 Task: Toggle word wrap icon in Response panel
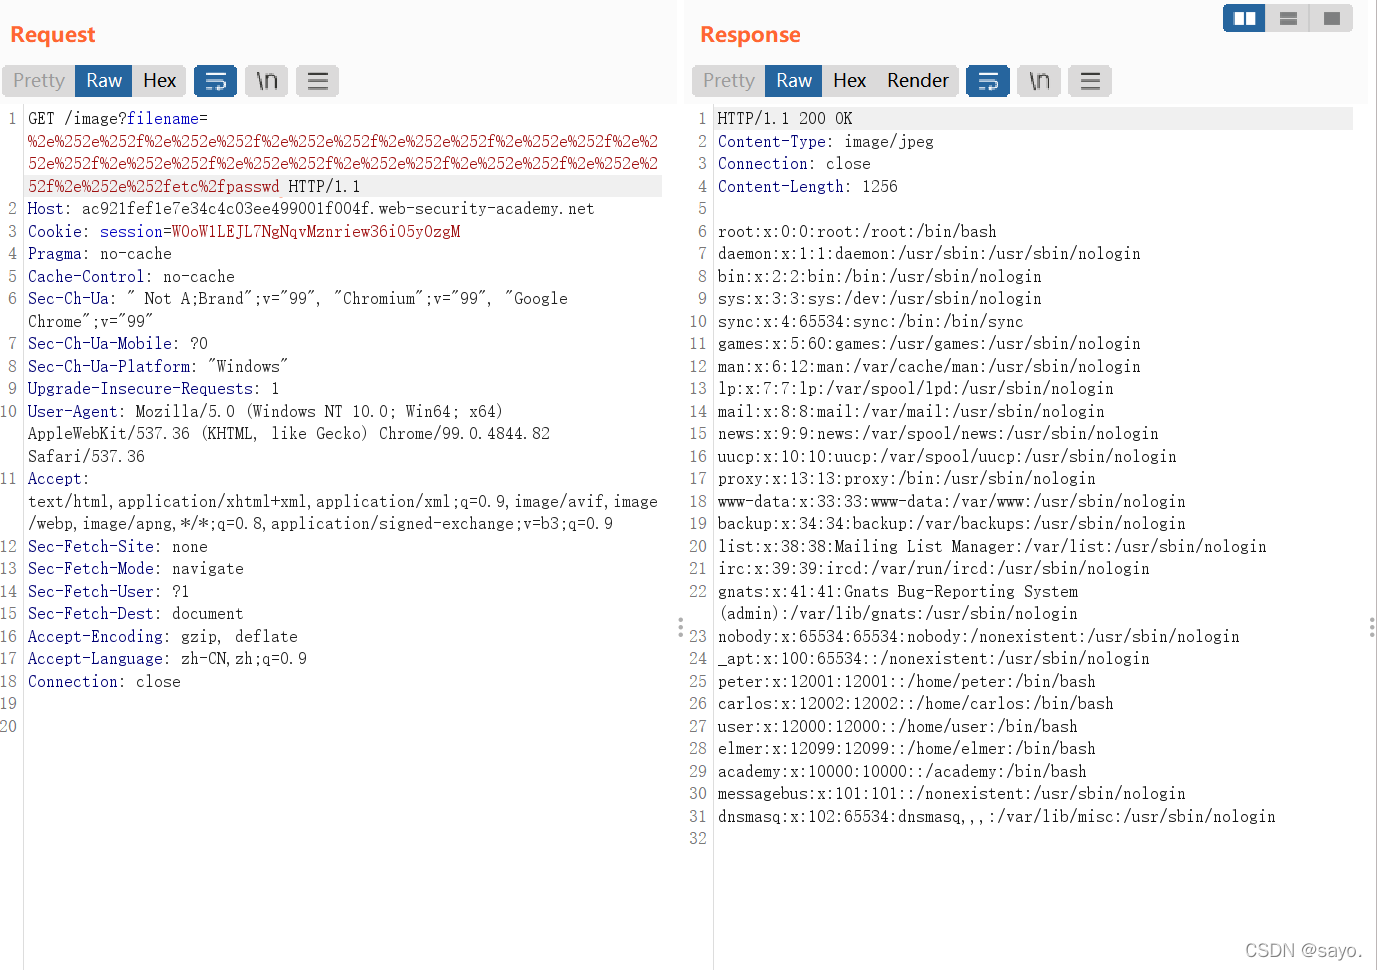(x=988, y=81)
